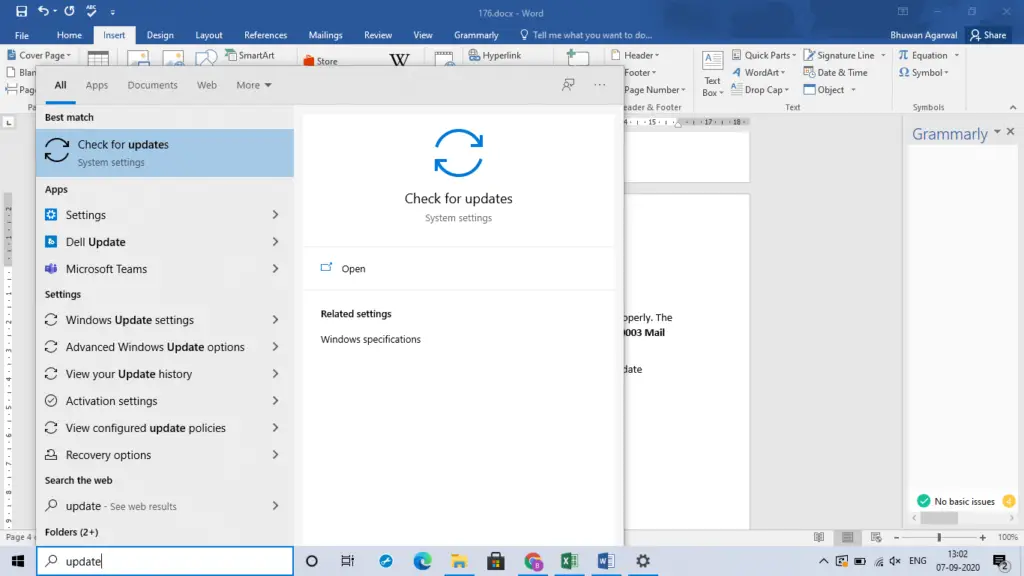Click the Redo icon in Word
1024x576 pixels.
coord(69,11)
